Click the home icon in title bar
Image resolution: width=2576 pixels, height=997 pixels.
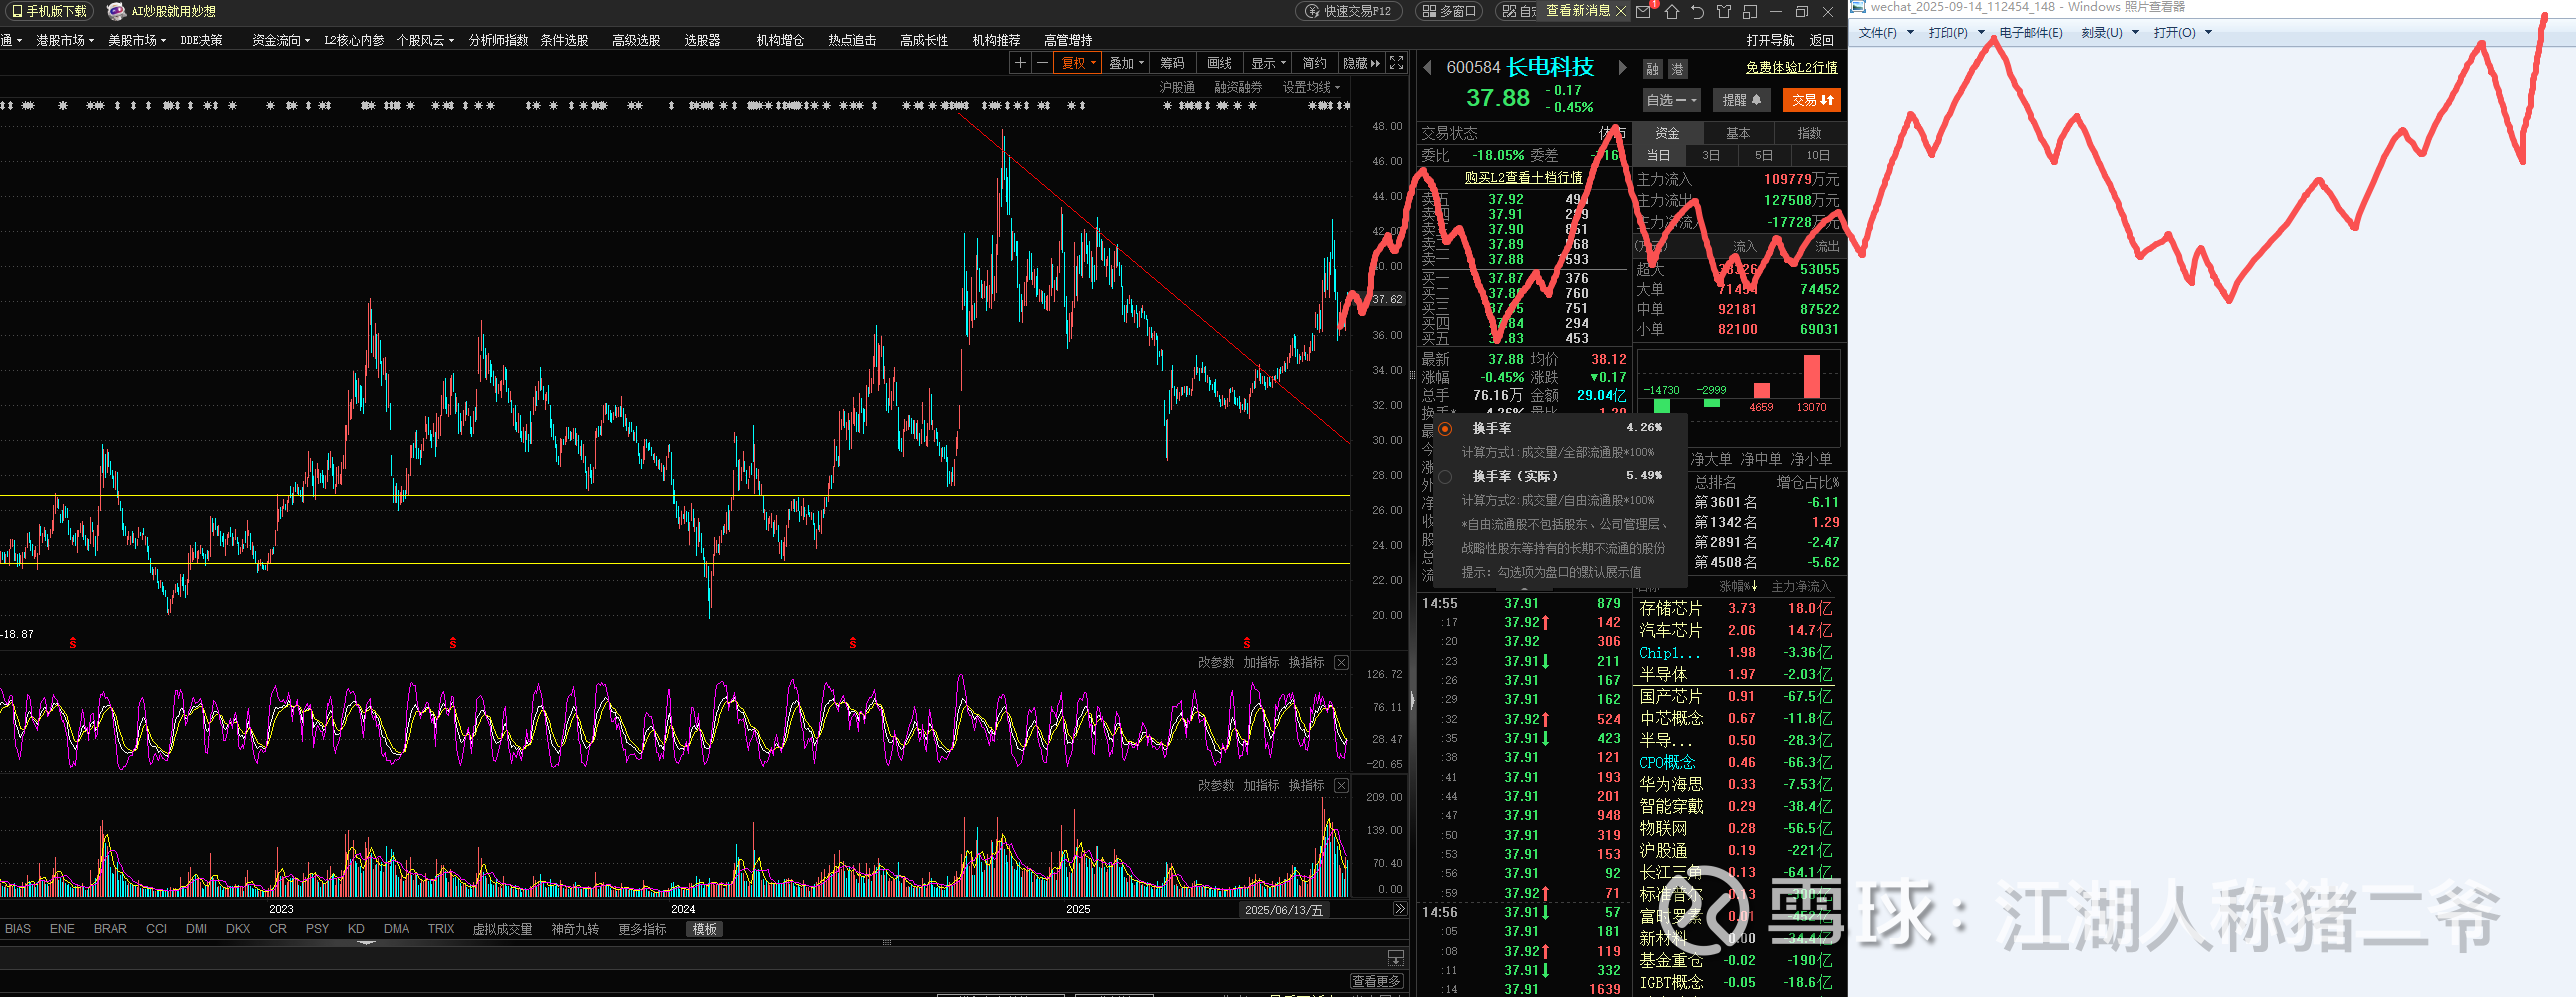[1671, 12]
